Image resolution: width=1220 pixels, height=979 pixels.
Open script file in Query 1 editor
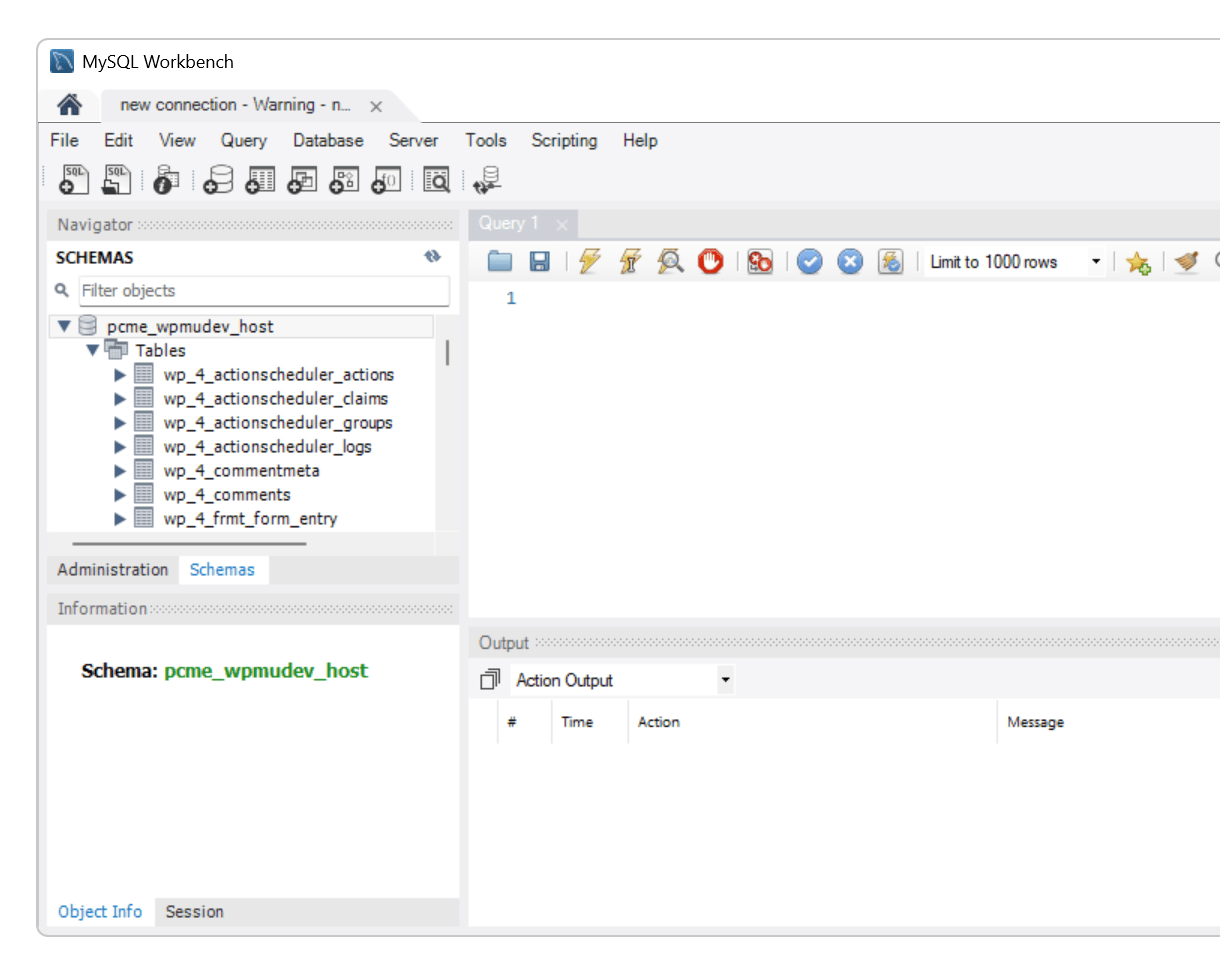tap(500, 262)
